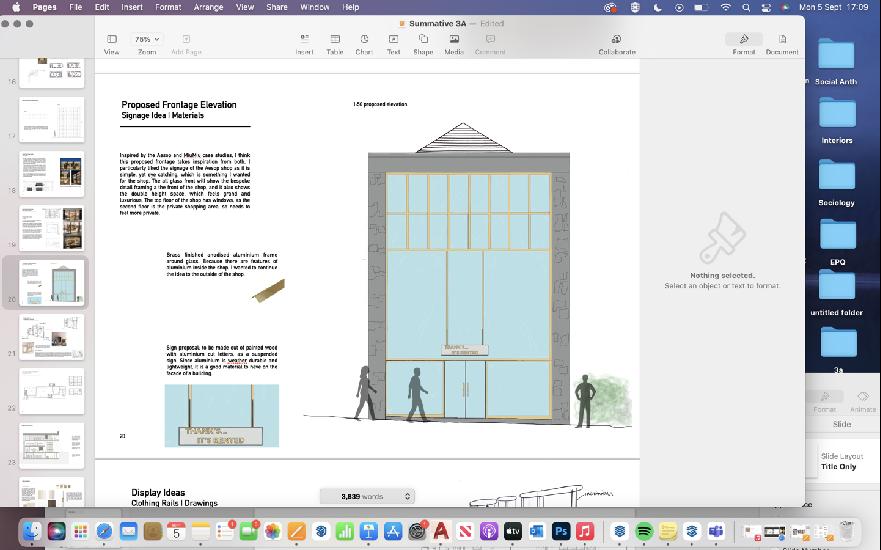
Task: Expand the 75% Zoom dropdown
Action: [x=147, y=39]
